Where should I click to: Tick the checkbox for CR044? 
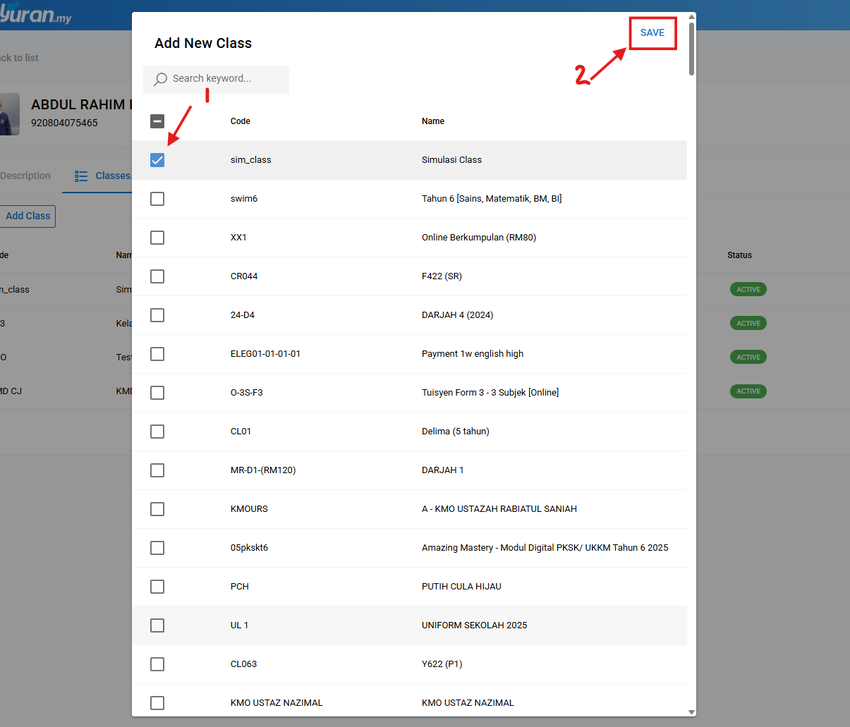click(x=157, y=276)
